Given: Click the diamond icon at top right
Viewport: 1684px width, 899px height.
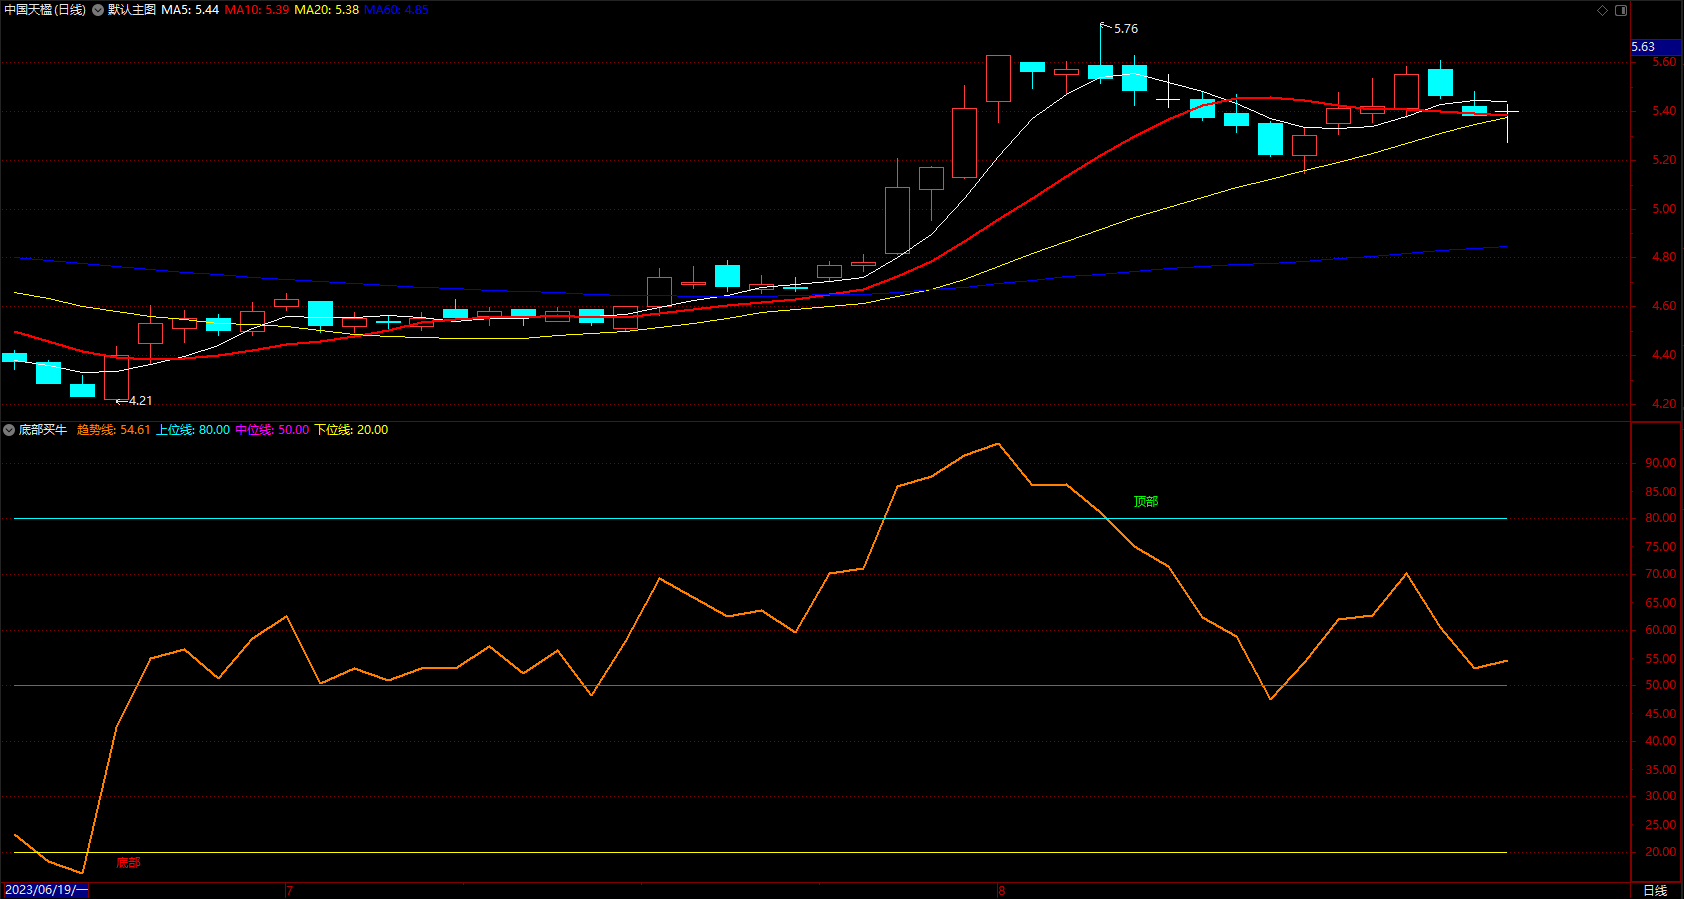Looking at the screenshot, I should (x=1602, y=10).
